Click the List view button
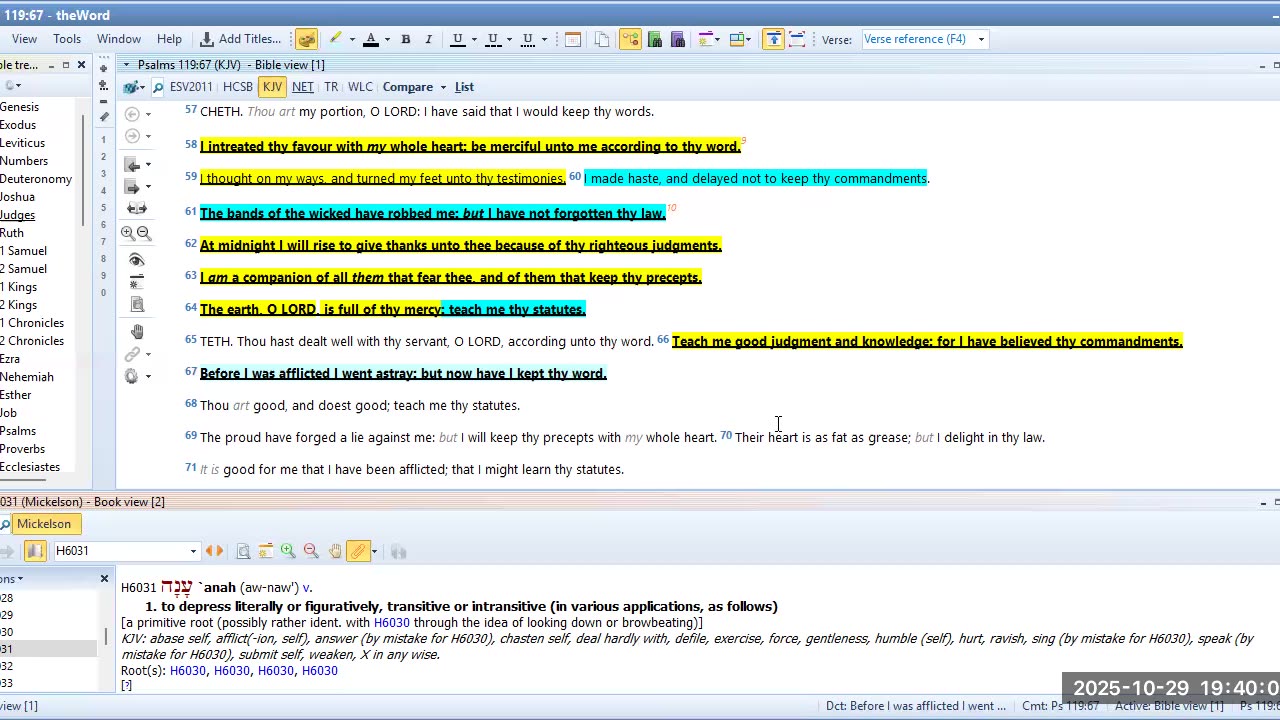1280x720 pixels. point(464,87)
